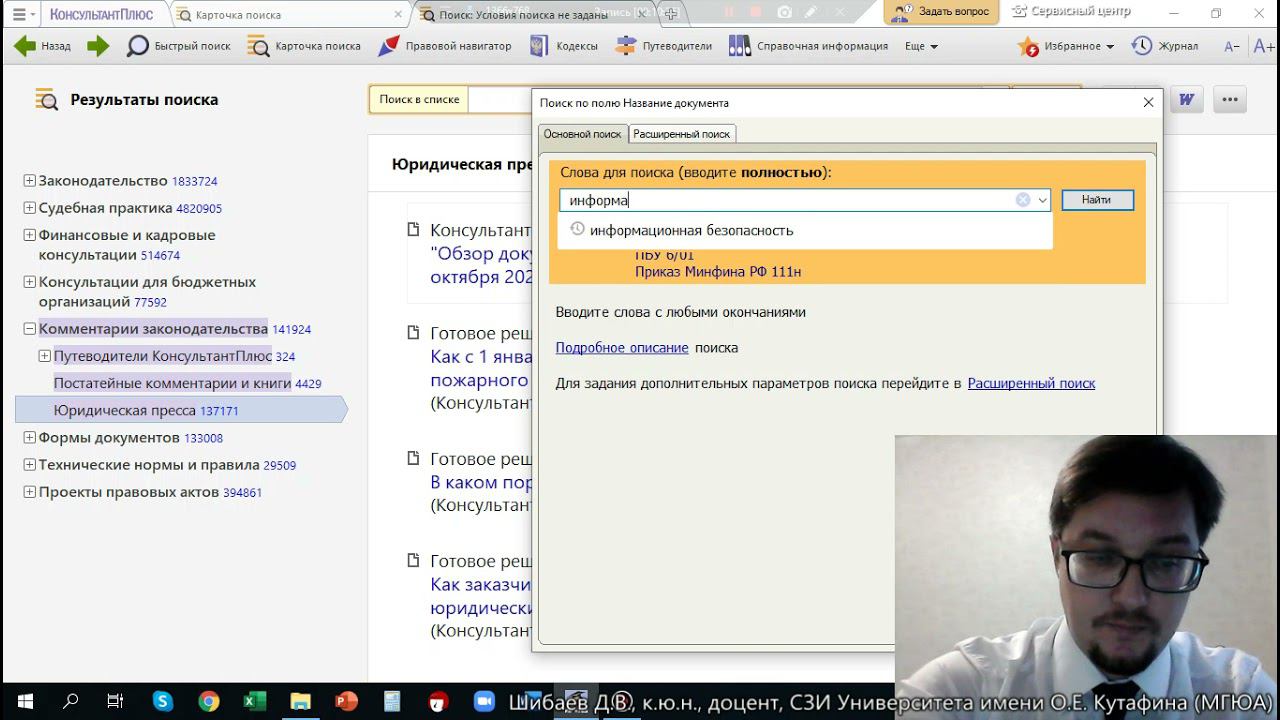Open Excel from the taskbar
The width and height of the screenshot is (1280, 720).
point(254,701)
